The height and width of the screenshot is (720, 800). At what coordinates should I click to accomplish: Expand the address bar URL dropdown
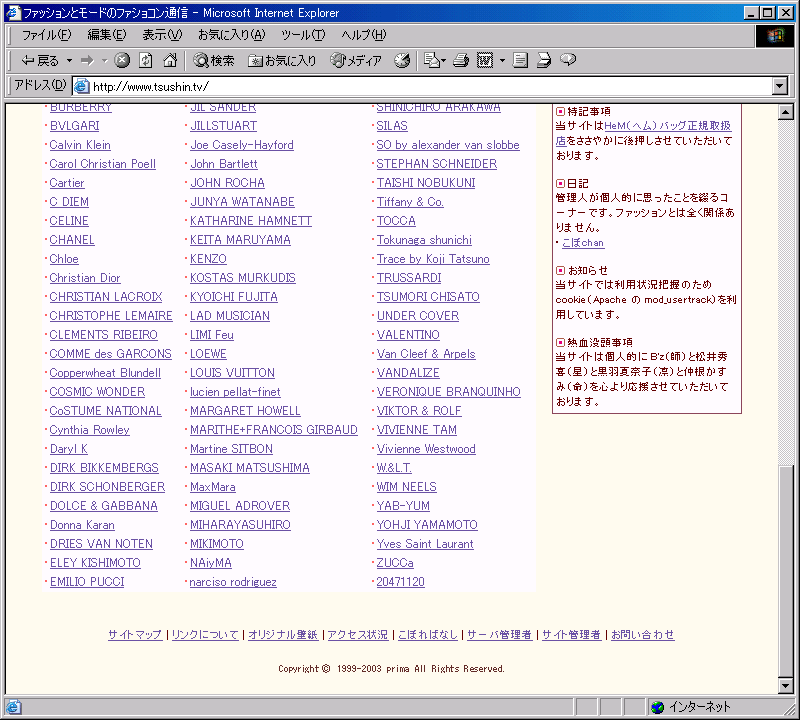pos(780,86)
